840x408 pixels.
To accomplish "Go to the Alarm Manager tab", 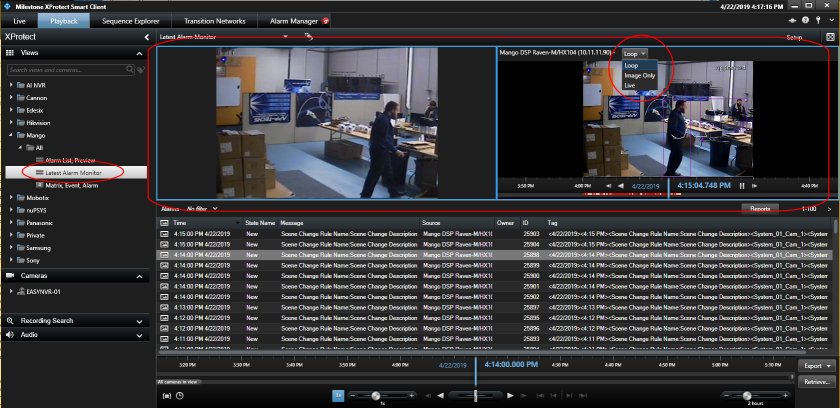I will tap(294, 21).
